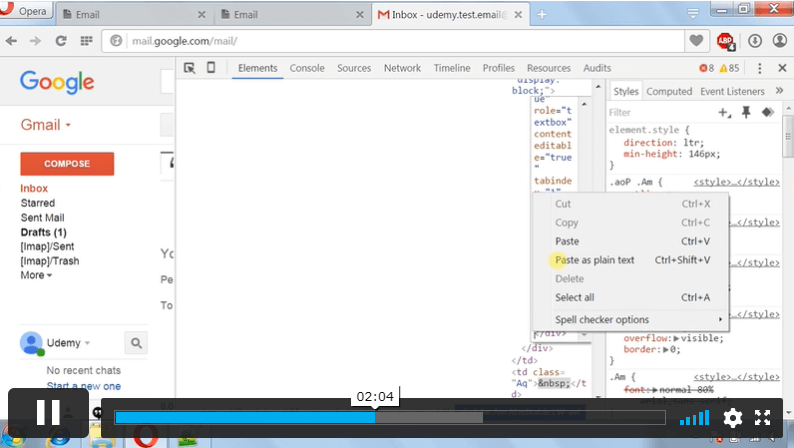Screen dimensions: 794x448
Task: Click the .aoP .Am style source link
Action: [736, 182]
